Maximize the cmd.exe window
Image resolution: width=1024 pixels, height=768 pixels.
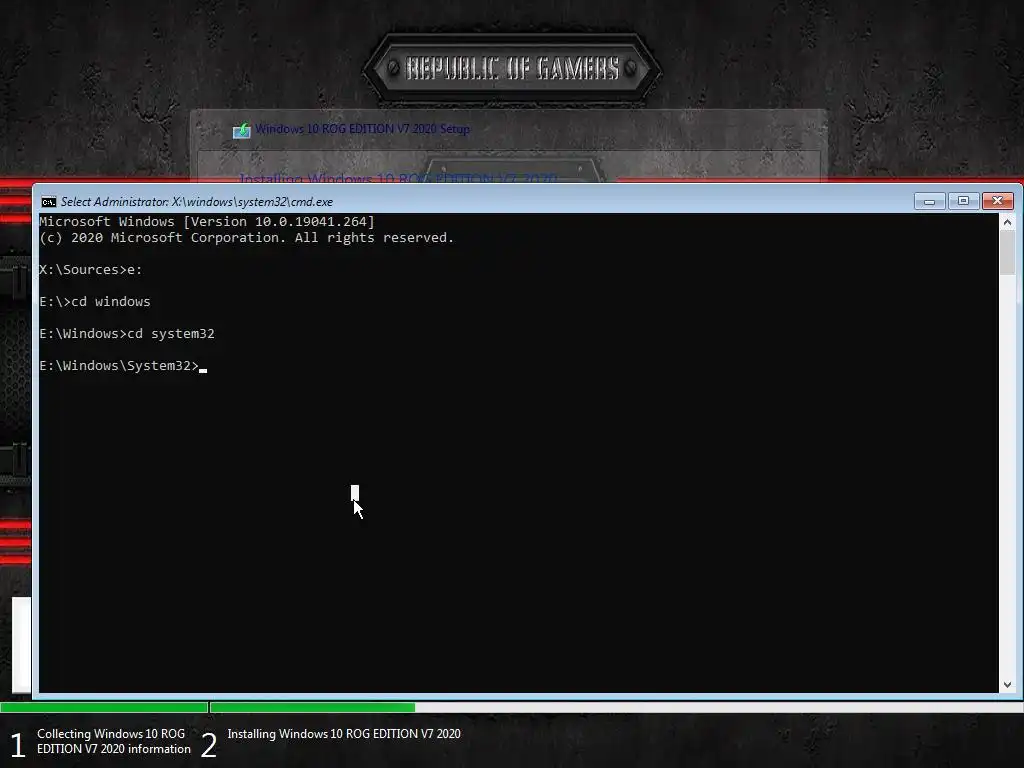[963, 201]
